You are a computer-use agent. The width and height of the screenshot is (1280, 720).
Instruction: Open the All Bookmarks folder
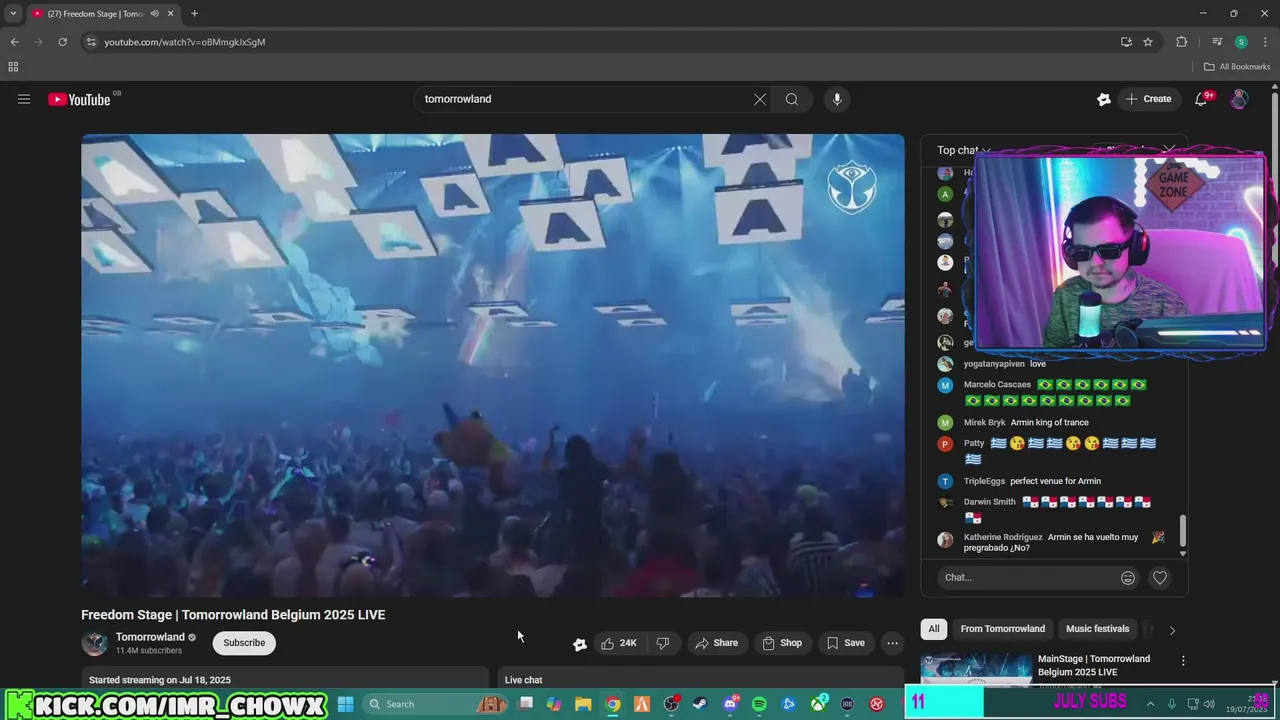point(1237,67)
